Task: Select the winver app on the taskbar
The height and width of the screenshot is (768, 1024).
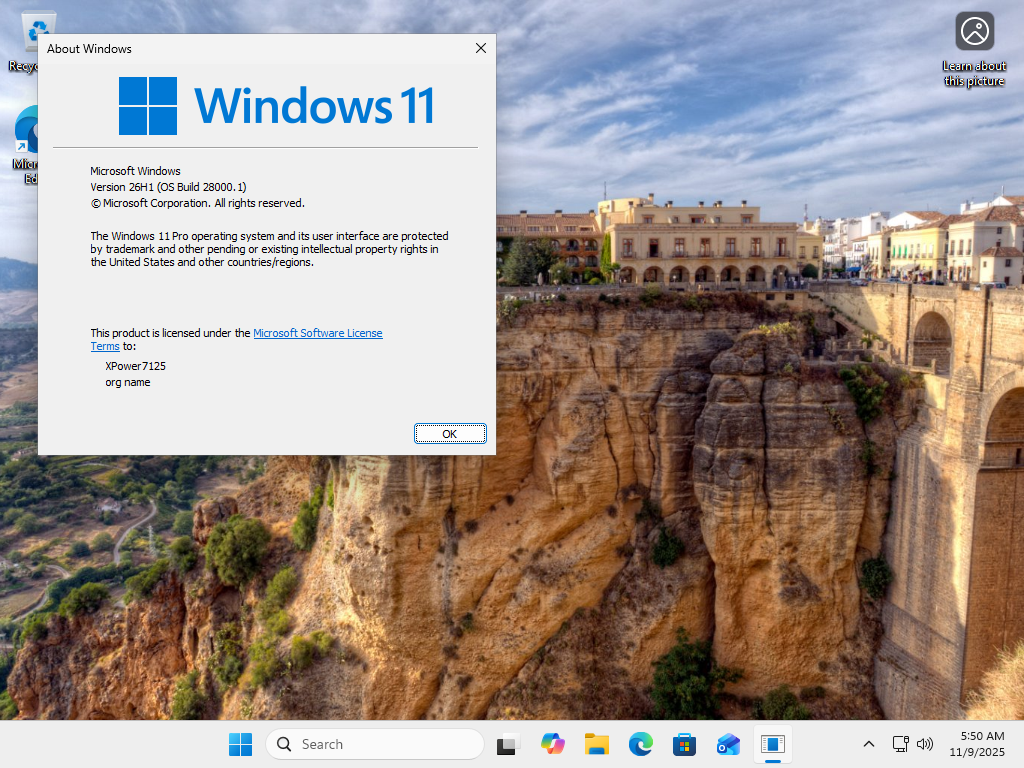Action: 773,744
